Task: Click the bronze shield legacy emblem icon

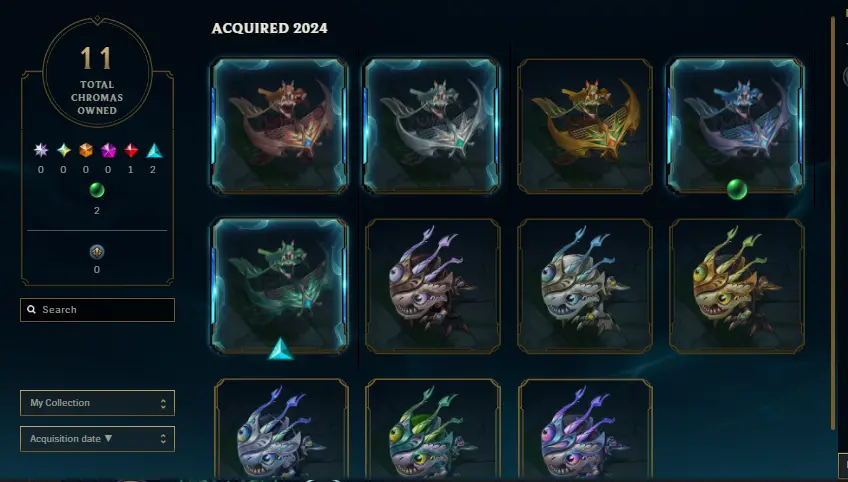Action: (x=97, y=252)
